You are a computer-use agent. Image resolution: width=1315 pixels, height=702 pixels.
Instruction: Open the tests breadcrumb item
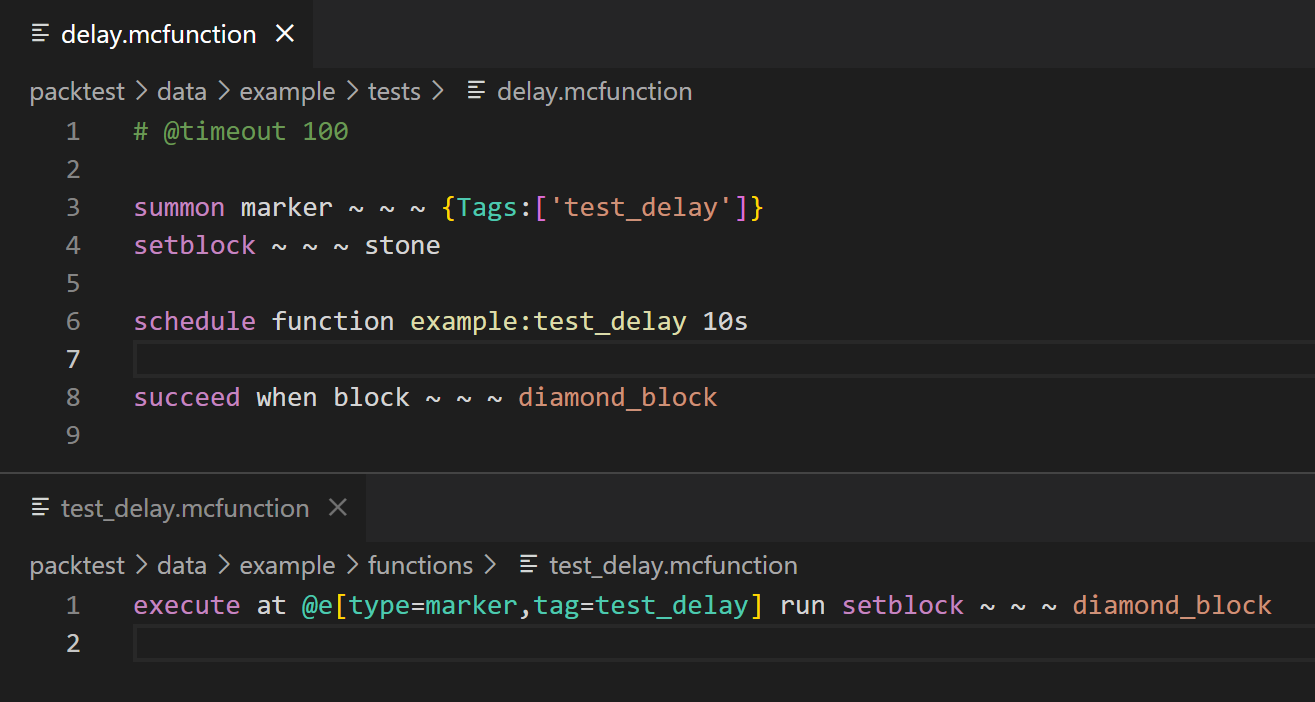pos(393,91)
